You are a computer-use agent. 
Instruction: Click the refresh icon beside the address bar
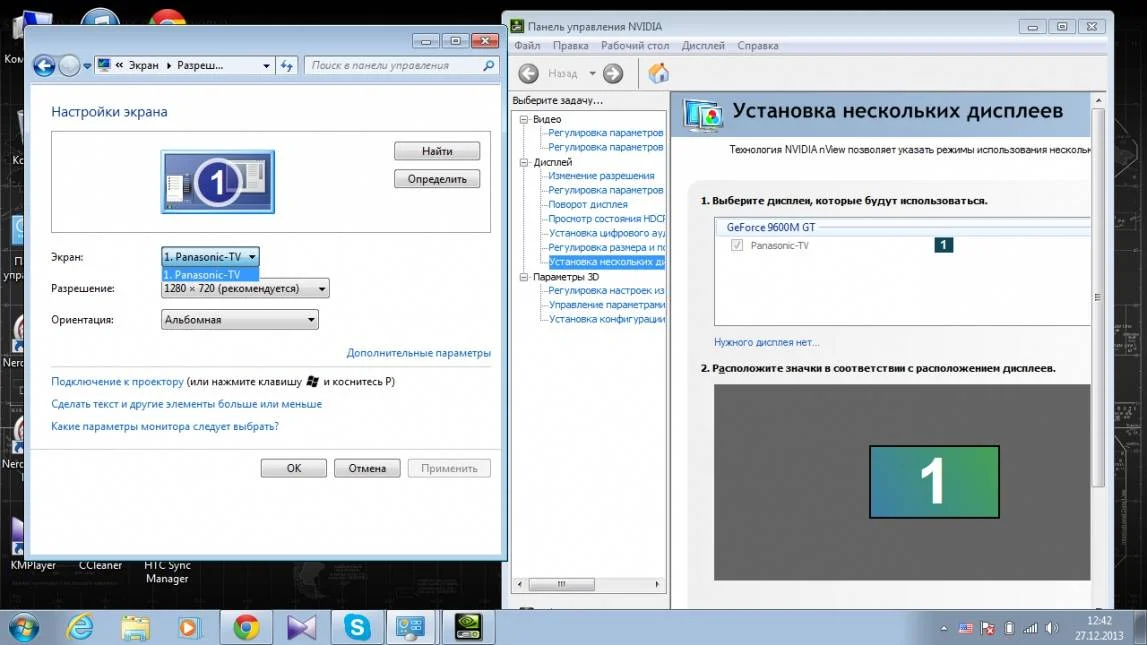point(287,66)
